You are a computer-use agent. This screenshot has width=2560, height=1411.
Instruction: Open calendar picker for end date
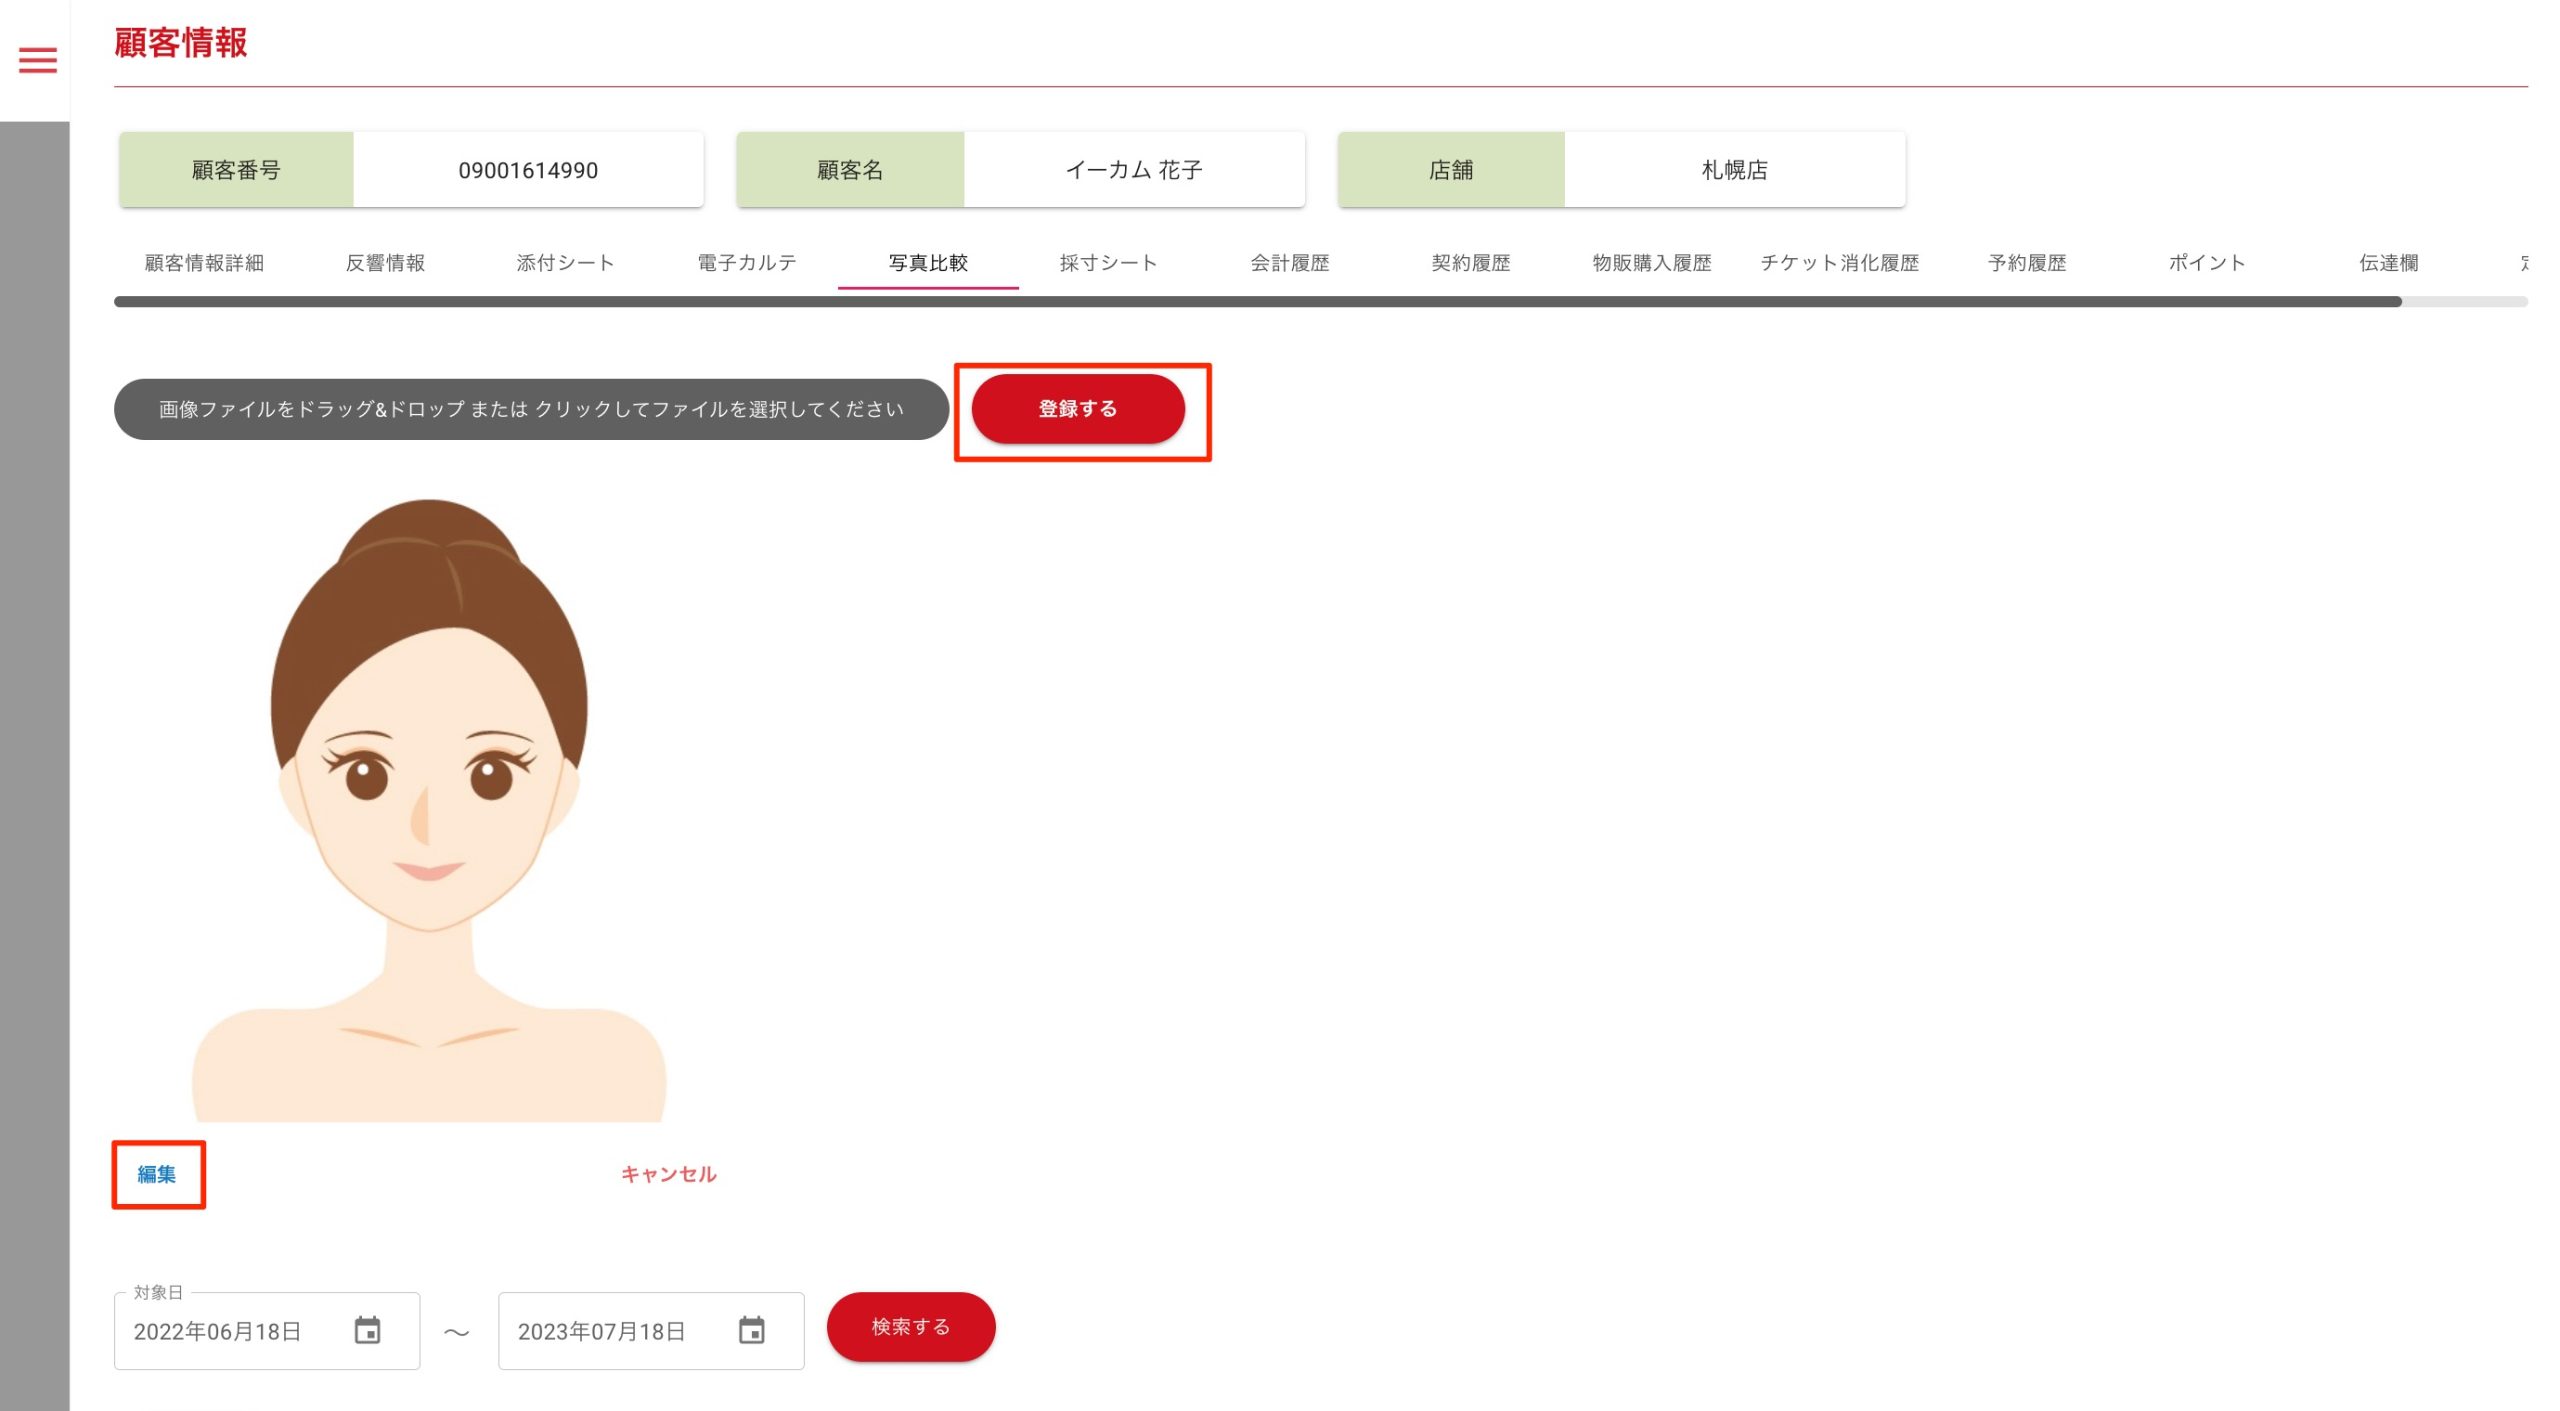751,1331
